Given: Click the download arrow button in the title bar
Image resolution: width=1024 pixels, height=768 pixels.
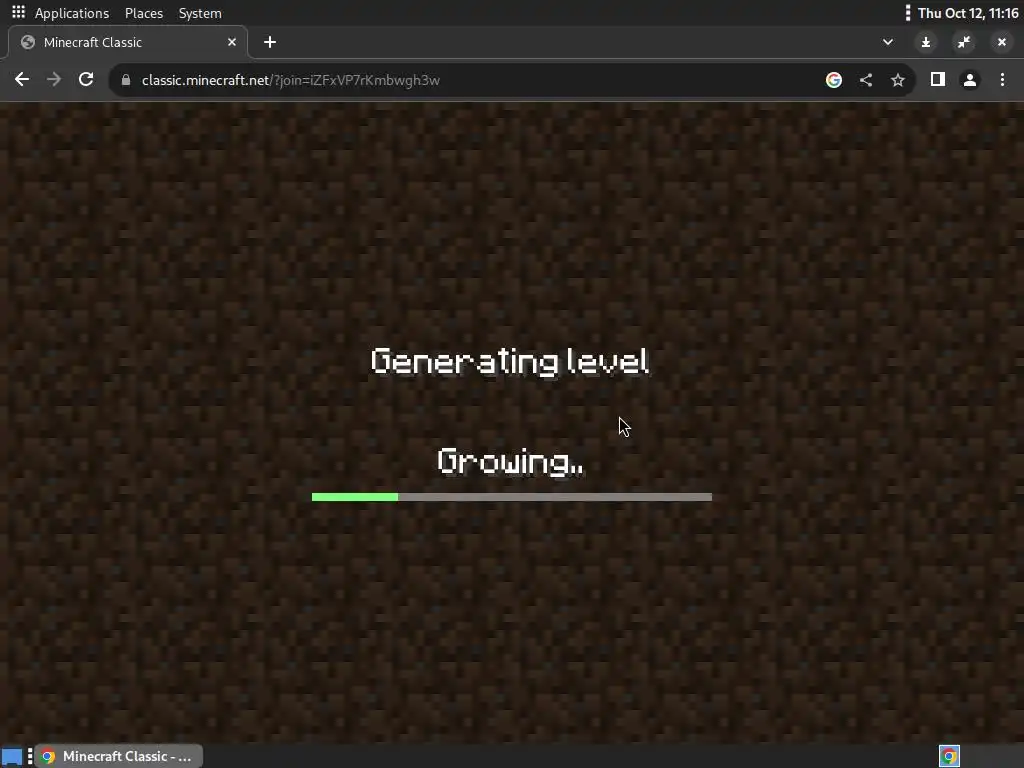Looking at the screenshot, I should (x=925, y=42).
